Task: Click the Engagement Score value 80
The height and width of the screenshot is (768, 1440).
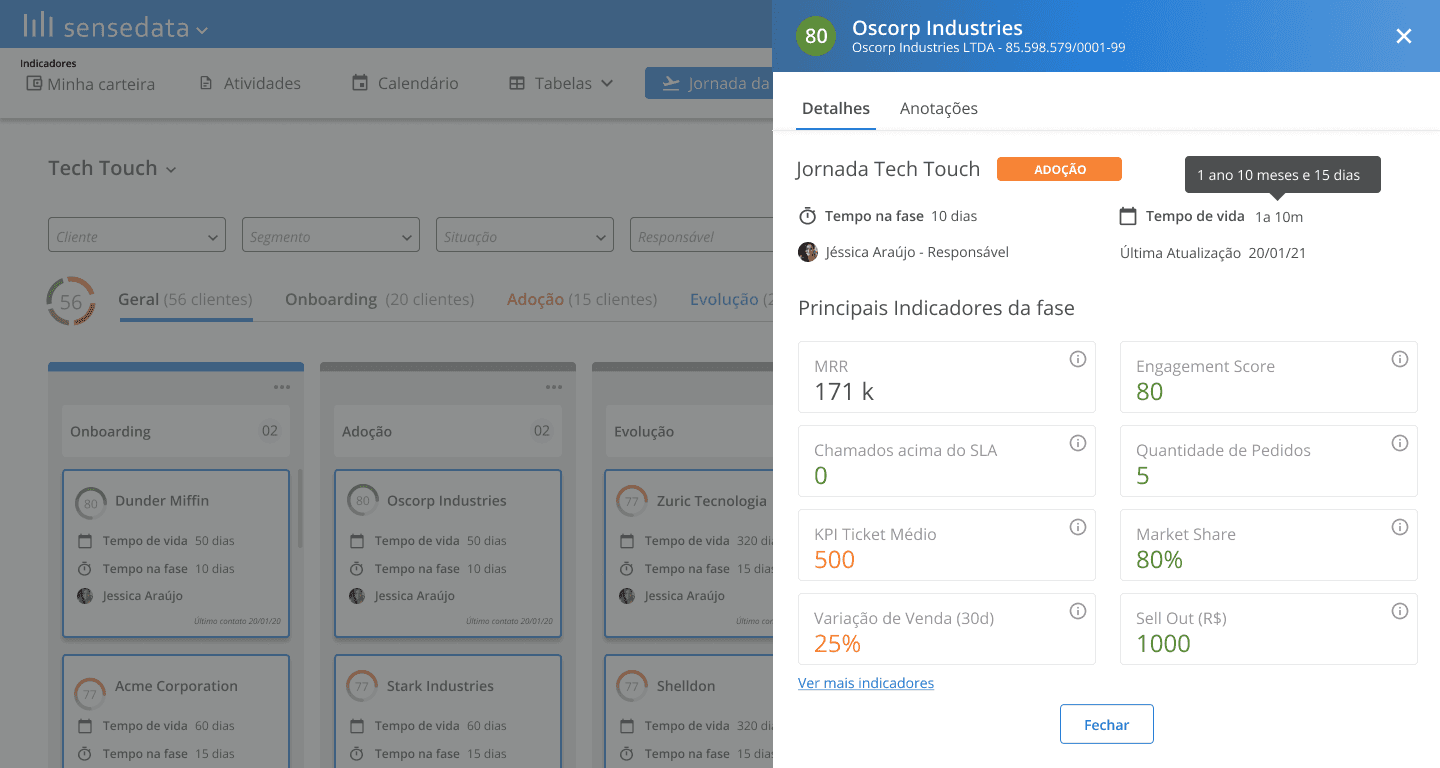Action: coord(1149,392)
